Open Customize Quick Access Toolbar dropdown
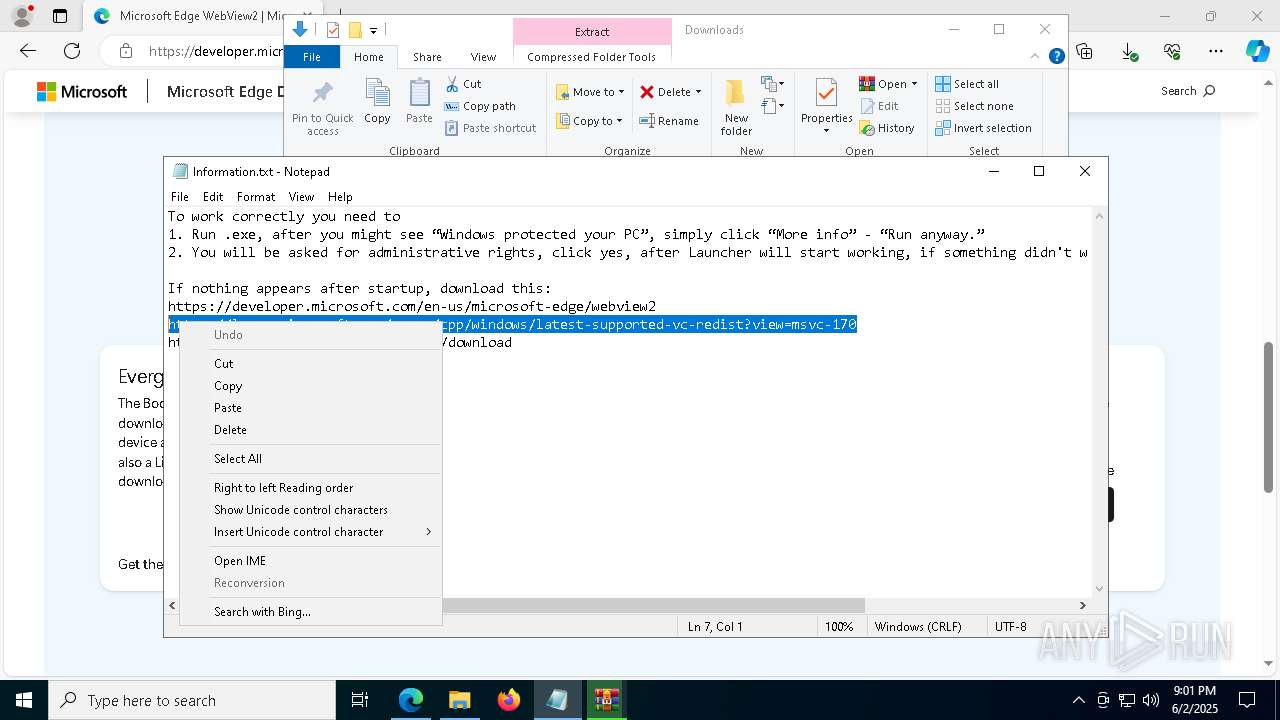This screenshot has height=720, width=1280. point(374,31)
